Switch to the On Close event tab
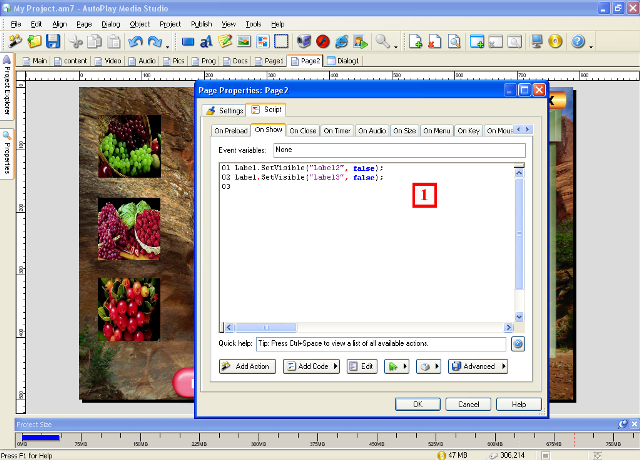Viewport: 640px width, 460px height. pos(303,130)
